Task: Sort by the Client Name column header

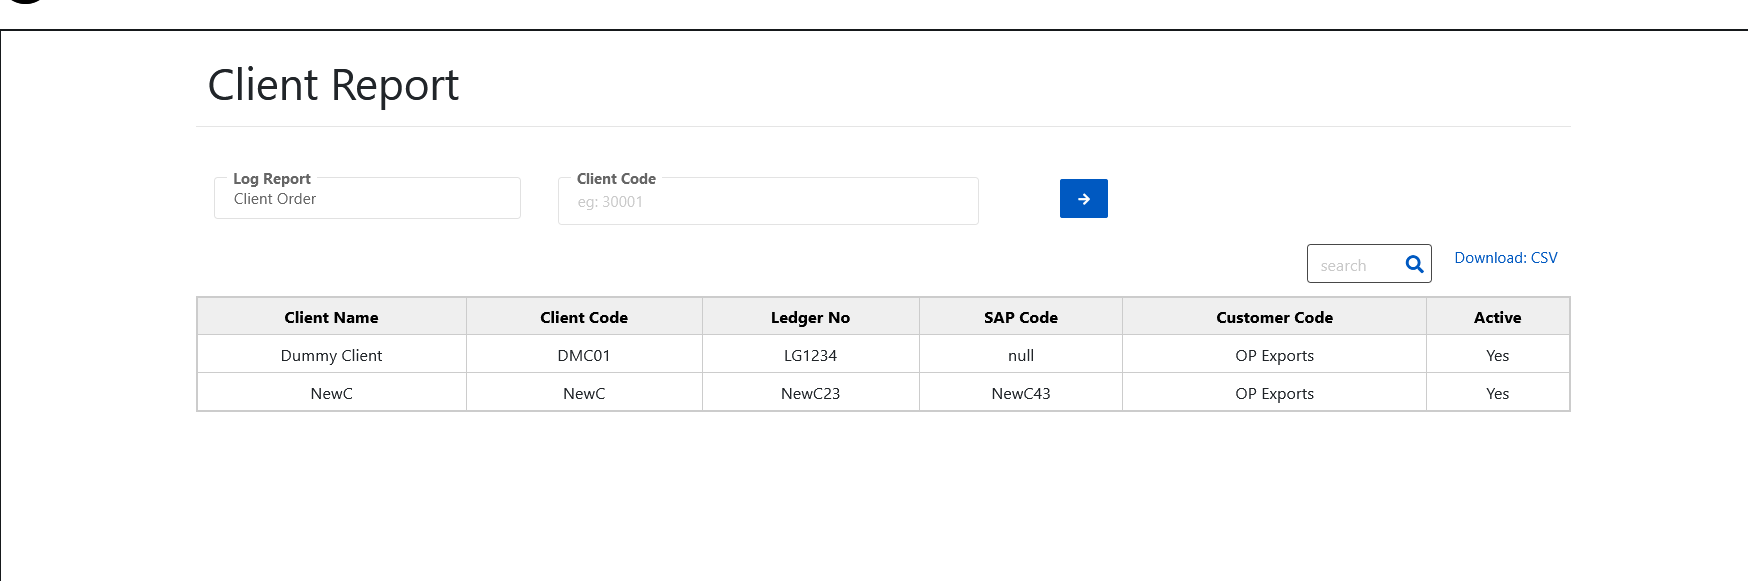Action: click(x=331, y=317)
